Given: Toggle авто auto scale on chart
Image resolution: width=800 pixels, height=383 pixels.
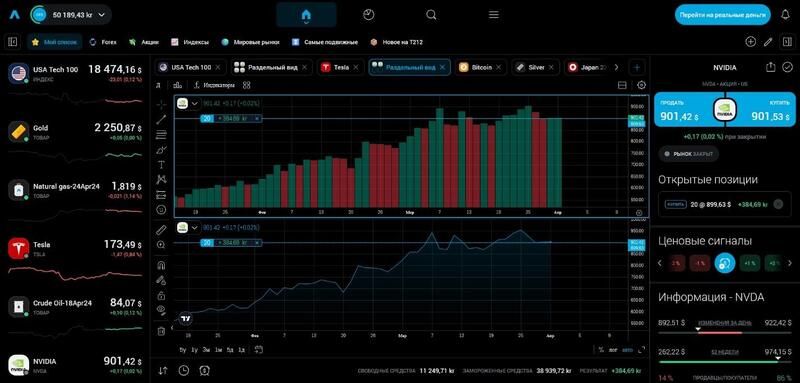Looking at the screenshot, I should click(628, 350).
